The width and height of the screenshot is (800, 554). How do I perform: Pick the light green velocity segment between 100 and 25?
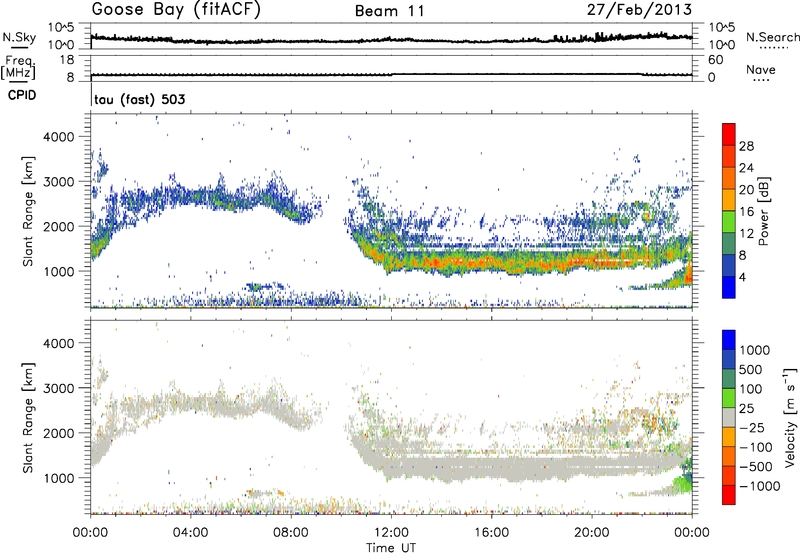(x=729, y=399)
